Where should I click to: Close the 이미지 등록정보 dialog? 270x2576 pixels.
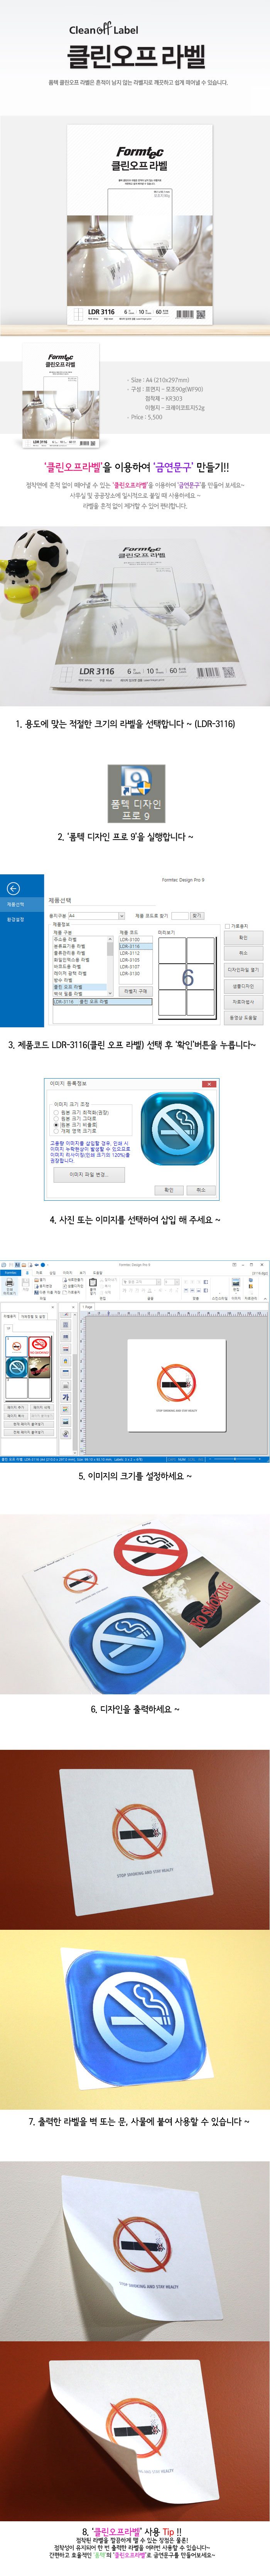pos(209,1083)
